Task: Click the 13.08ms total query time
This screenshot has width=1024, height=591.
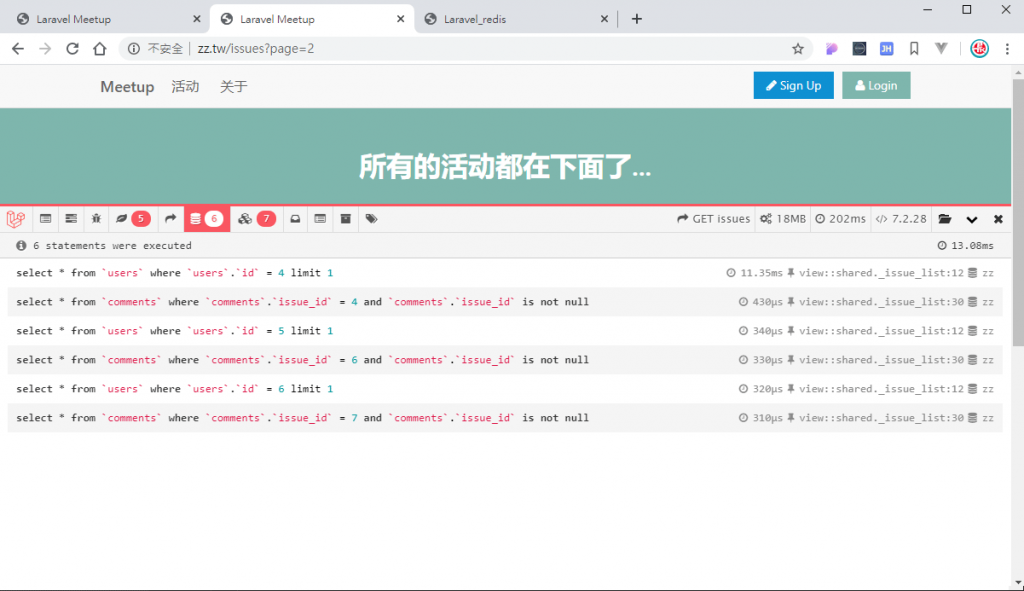Action: 966,246
